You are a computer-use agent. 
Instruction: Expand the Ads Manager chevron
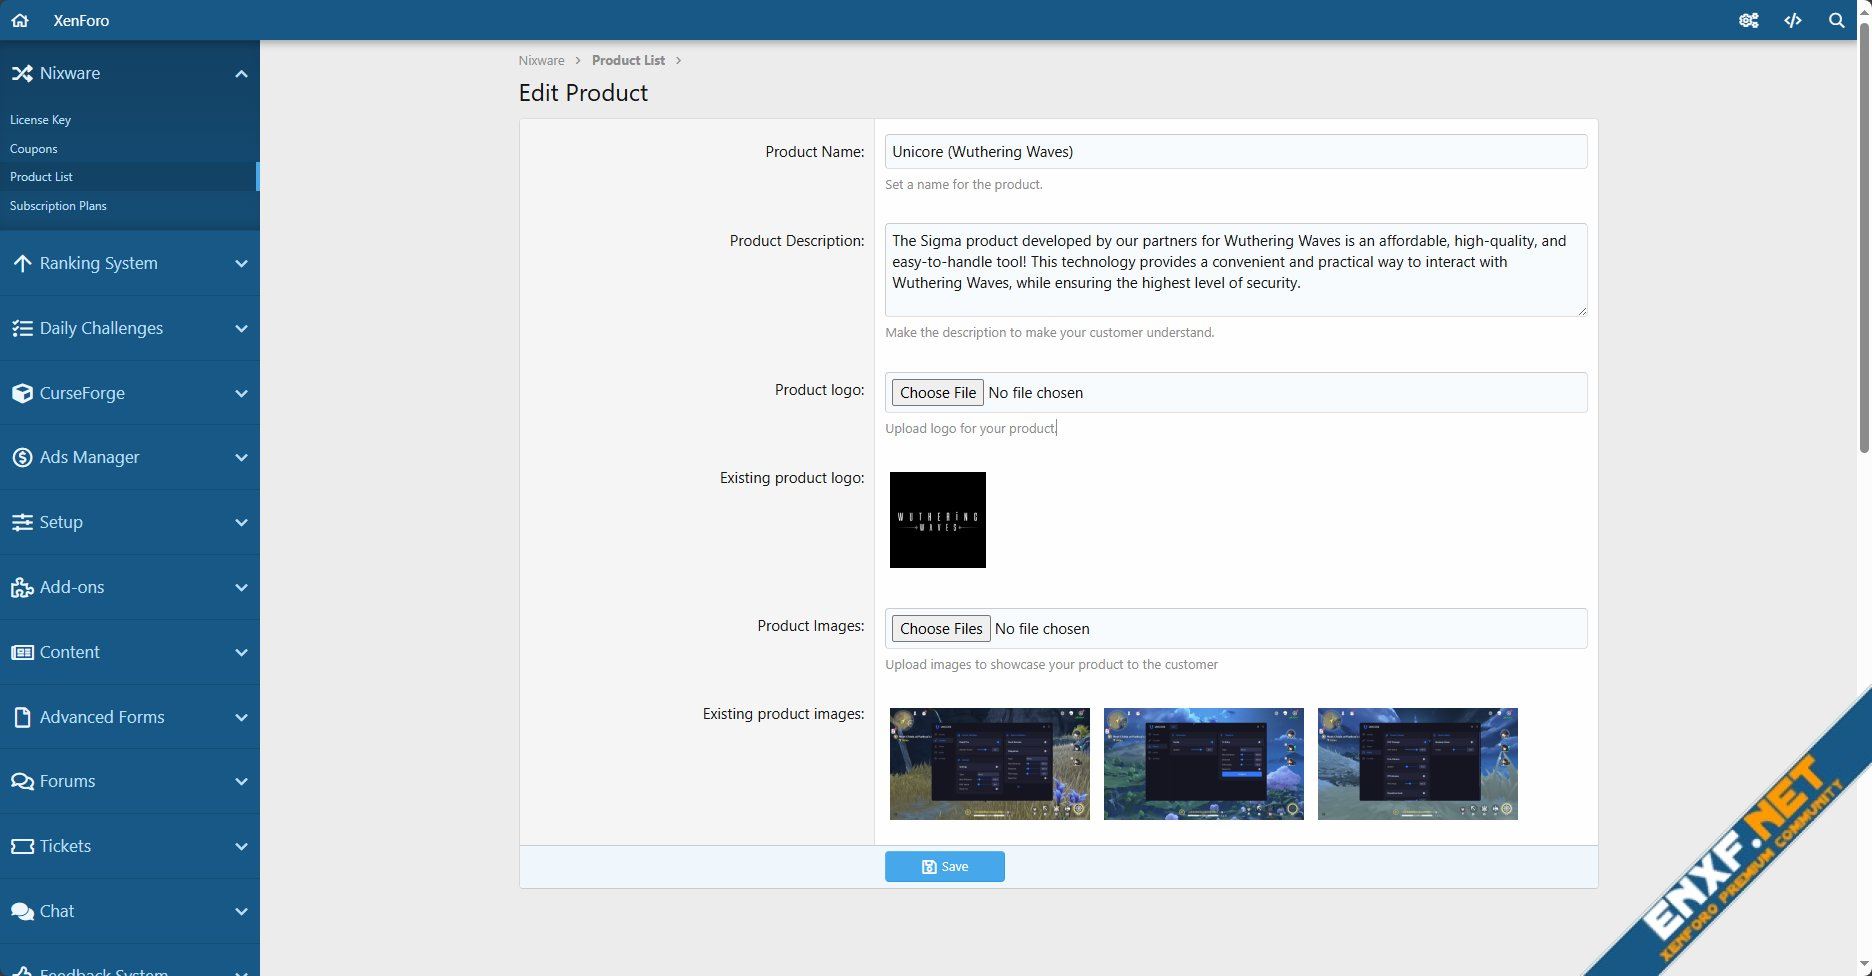coord(241,457)
